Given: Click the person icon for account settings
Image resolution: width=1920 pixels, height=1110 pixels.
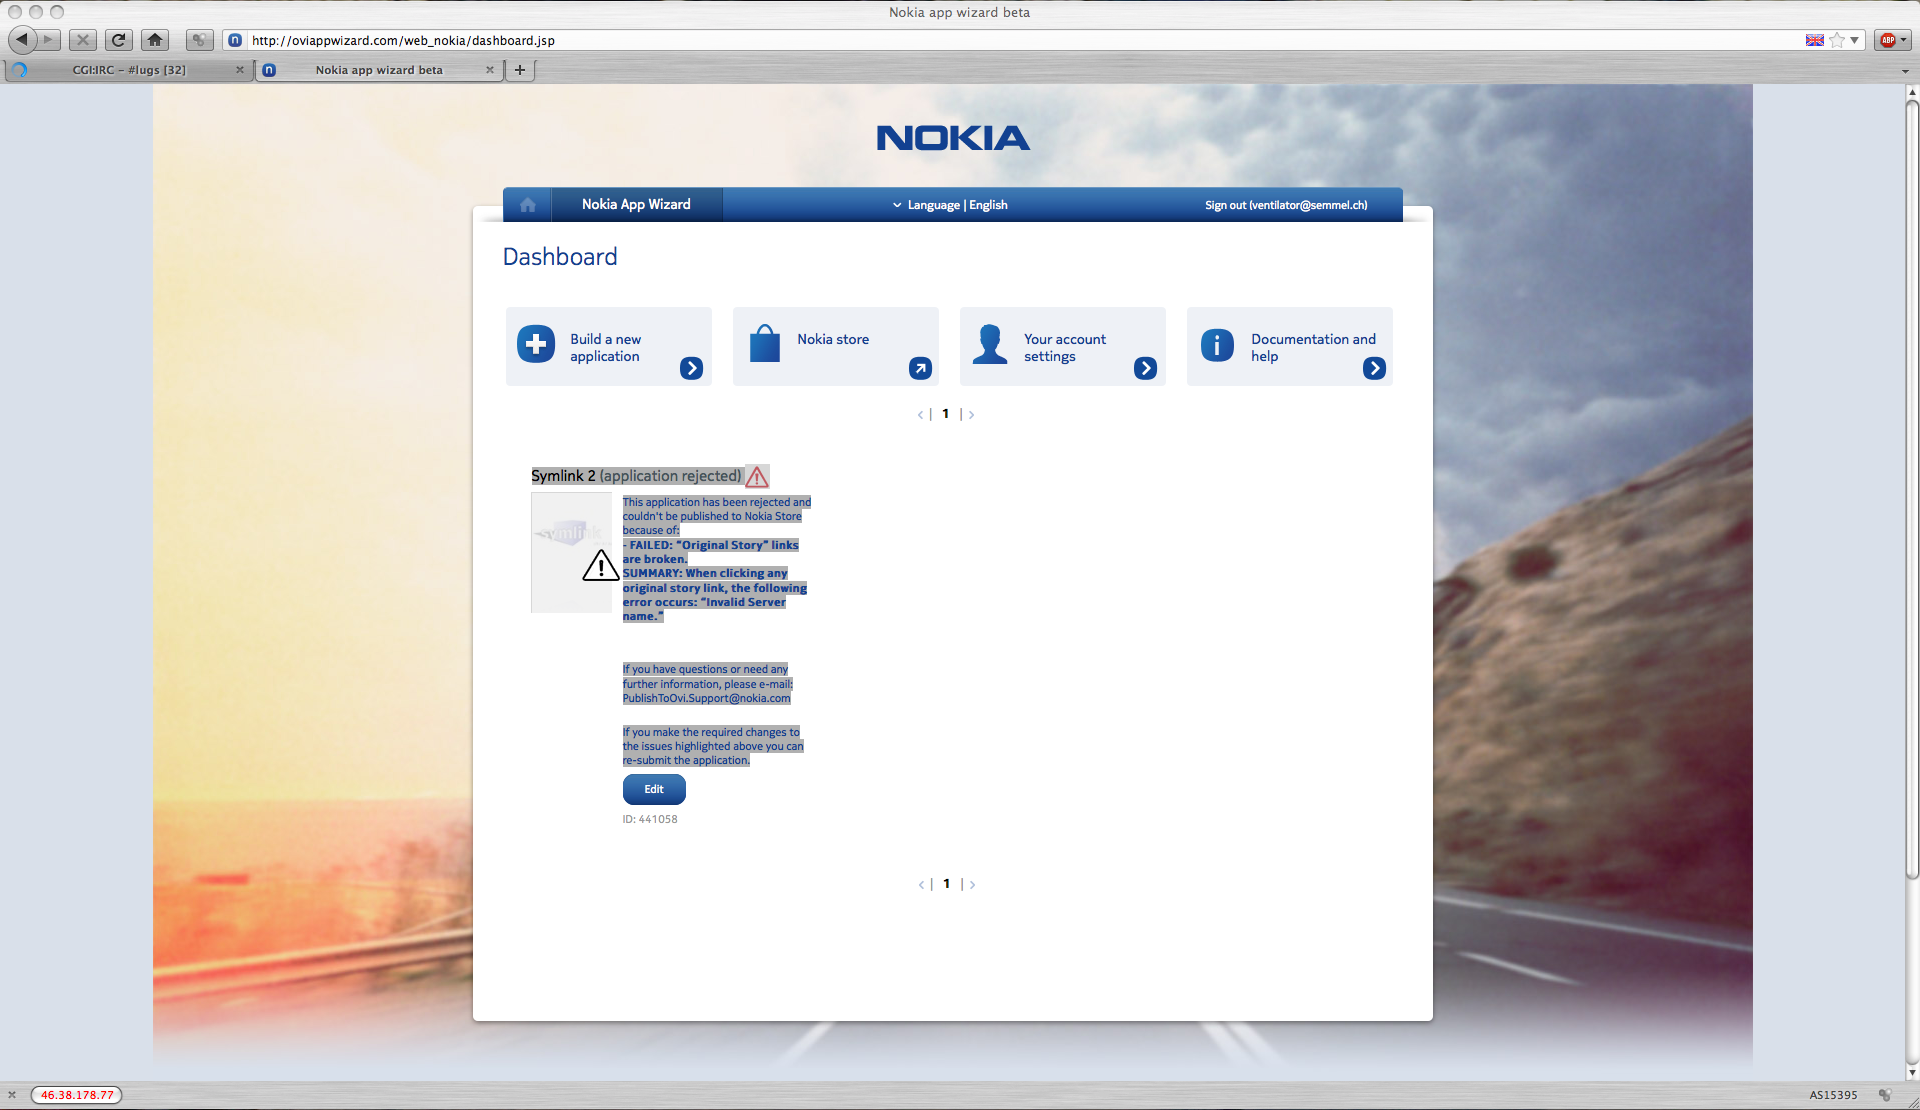Looking at the screenshot, I should [990, 344].
